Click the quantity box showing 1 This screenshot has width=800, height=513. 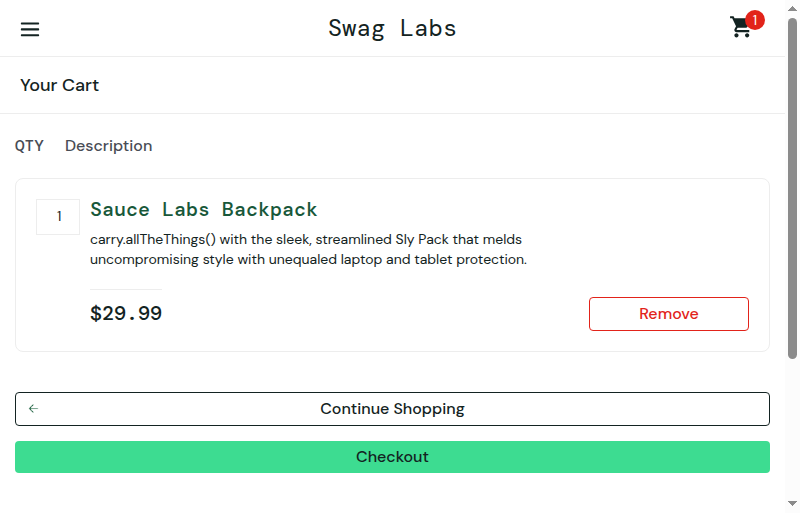tap(58, 217)
